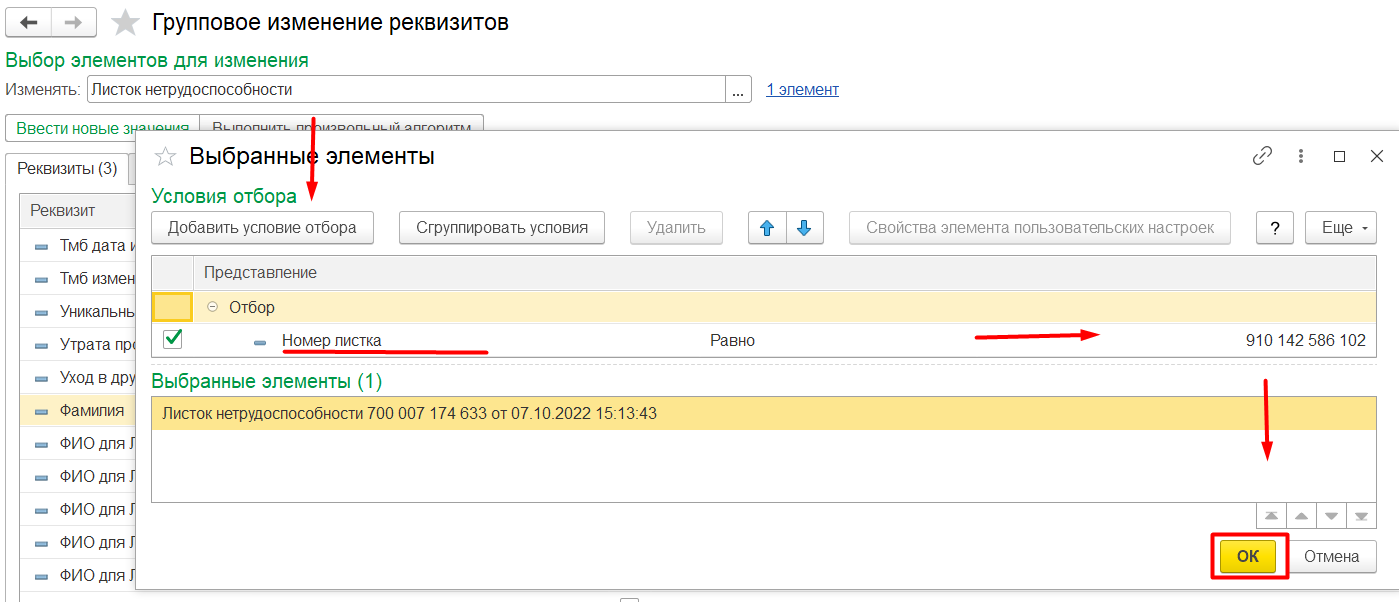Screen dimensions: 1399x602
Task: Copy link to Выбранные элементы dialog
Action: [x=1262, y=156]
